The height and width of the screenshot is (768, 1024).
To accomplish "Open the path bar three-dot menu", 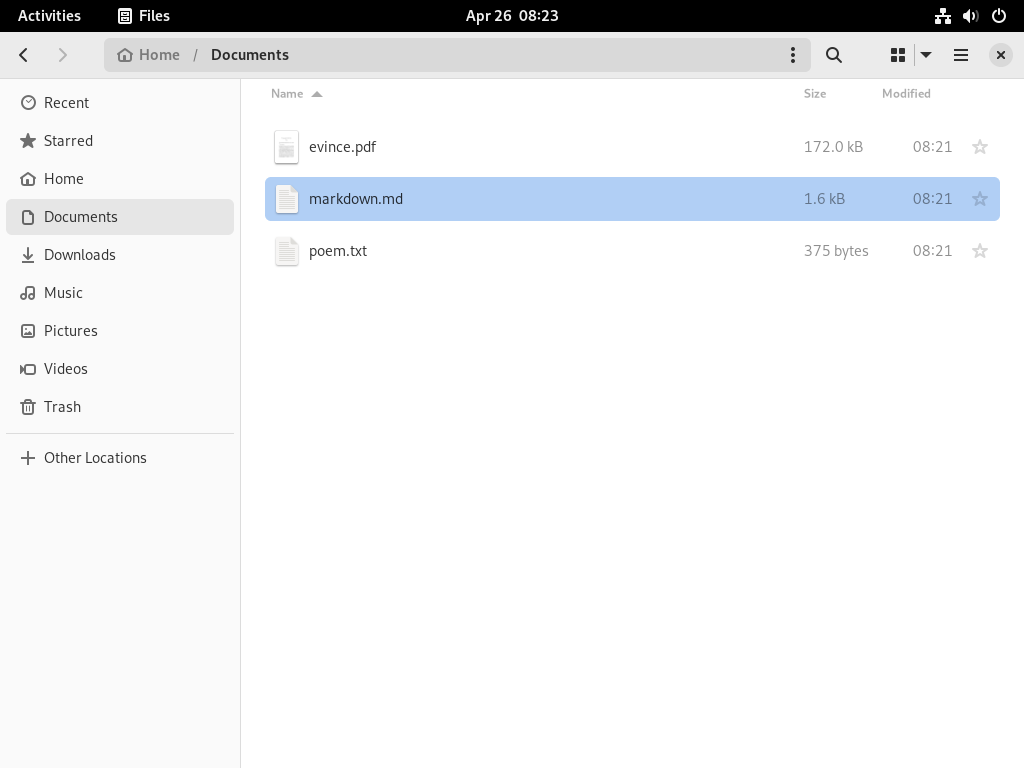I will coord(793,55).
